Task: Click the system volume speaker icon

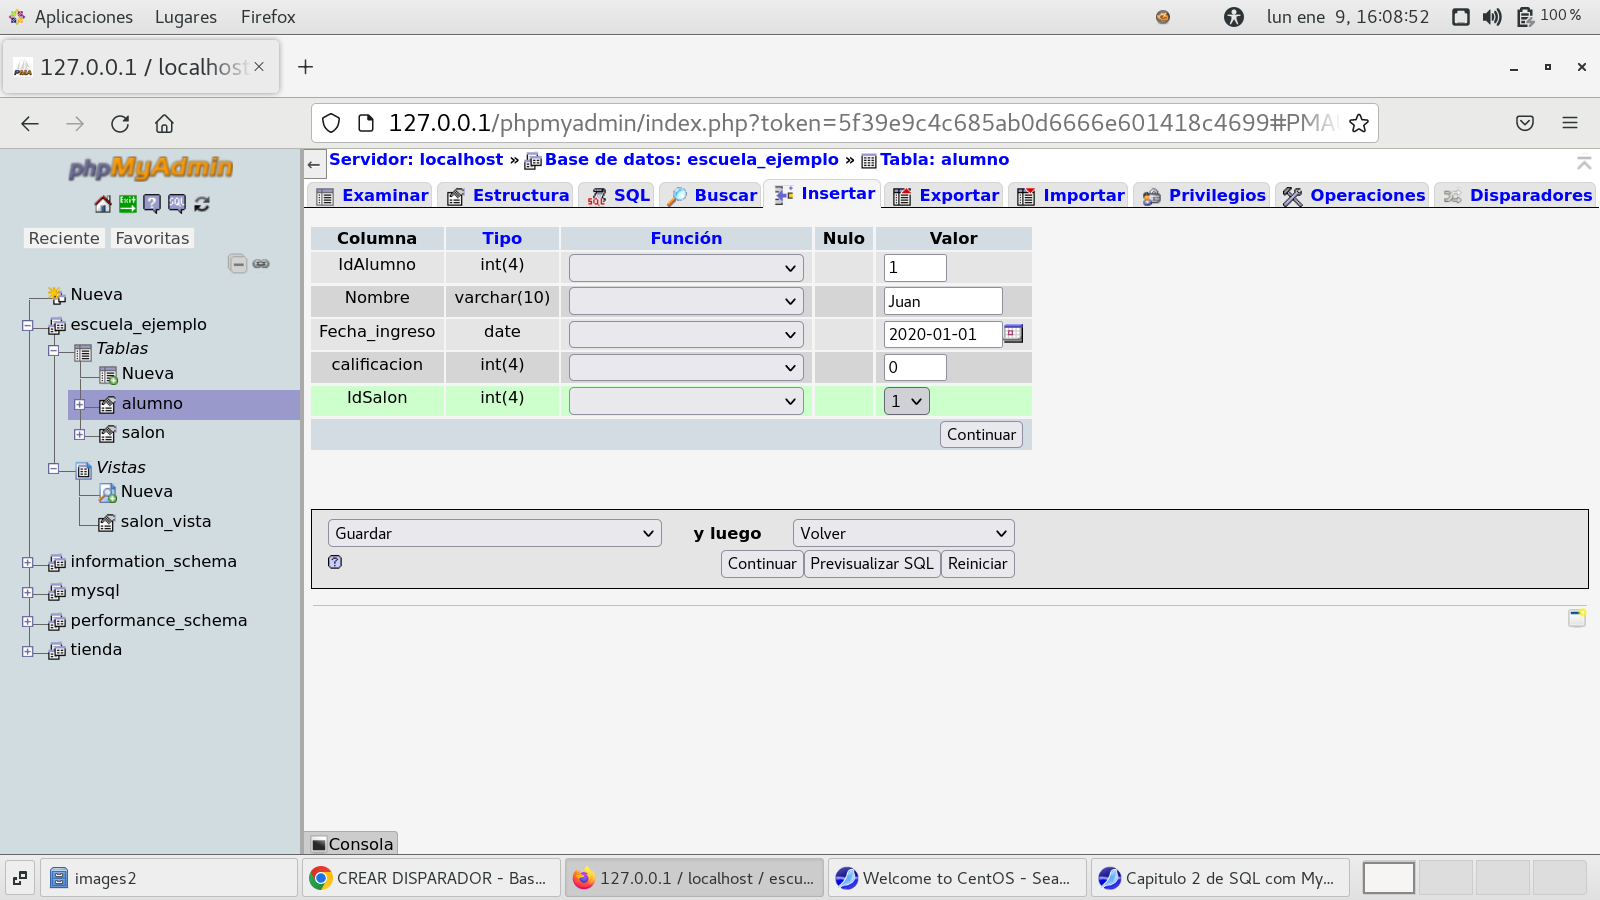Action: tap(1492, 17)
